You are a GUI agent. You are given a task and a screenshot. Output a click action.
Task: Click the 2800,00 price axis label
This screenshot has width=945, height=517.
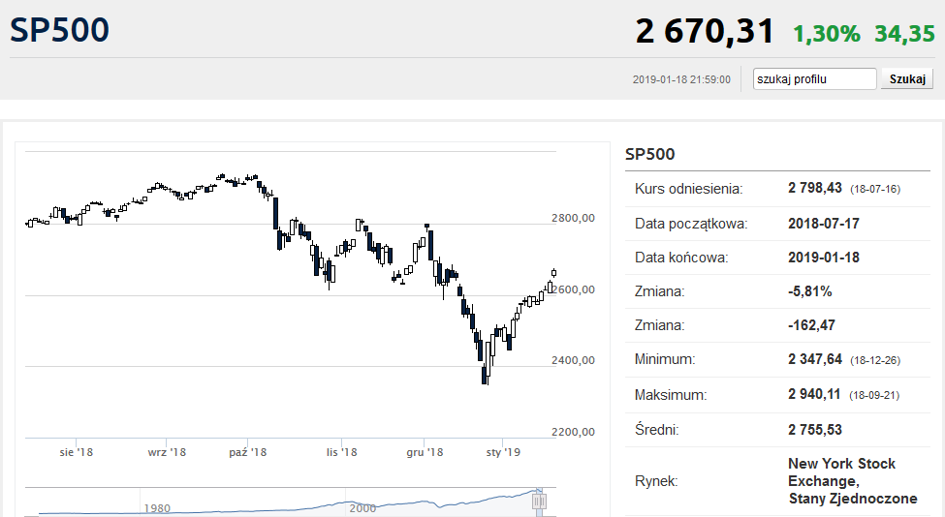573,218
